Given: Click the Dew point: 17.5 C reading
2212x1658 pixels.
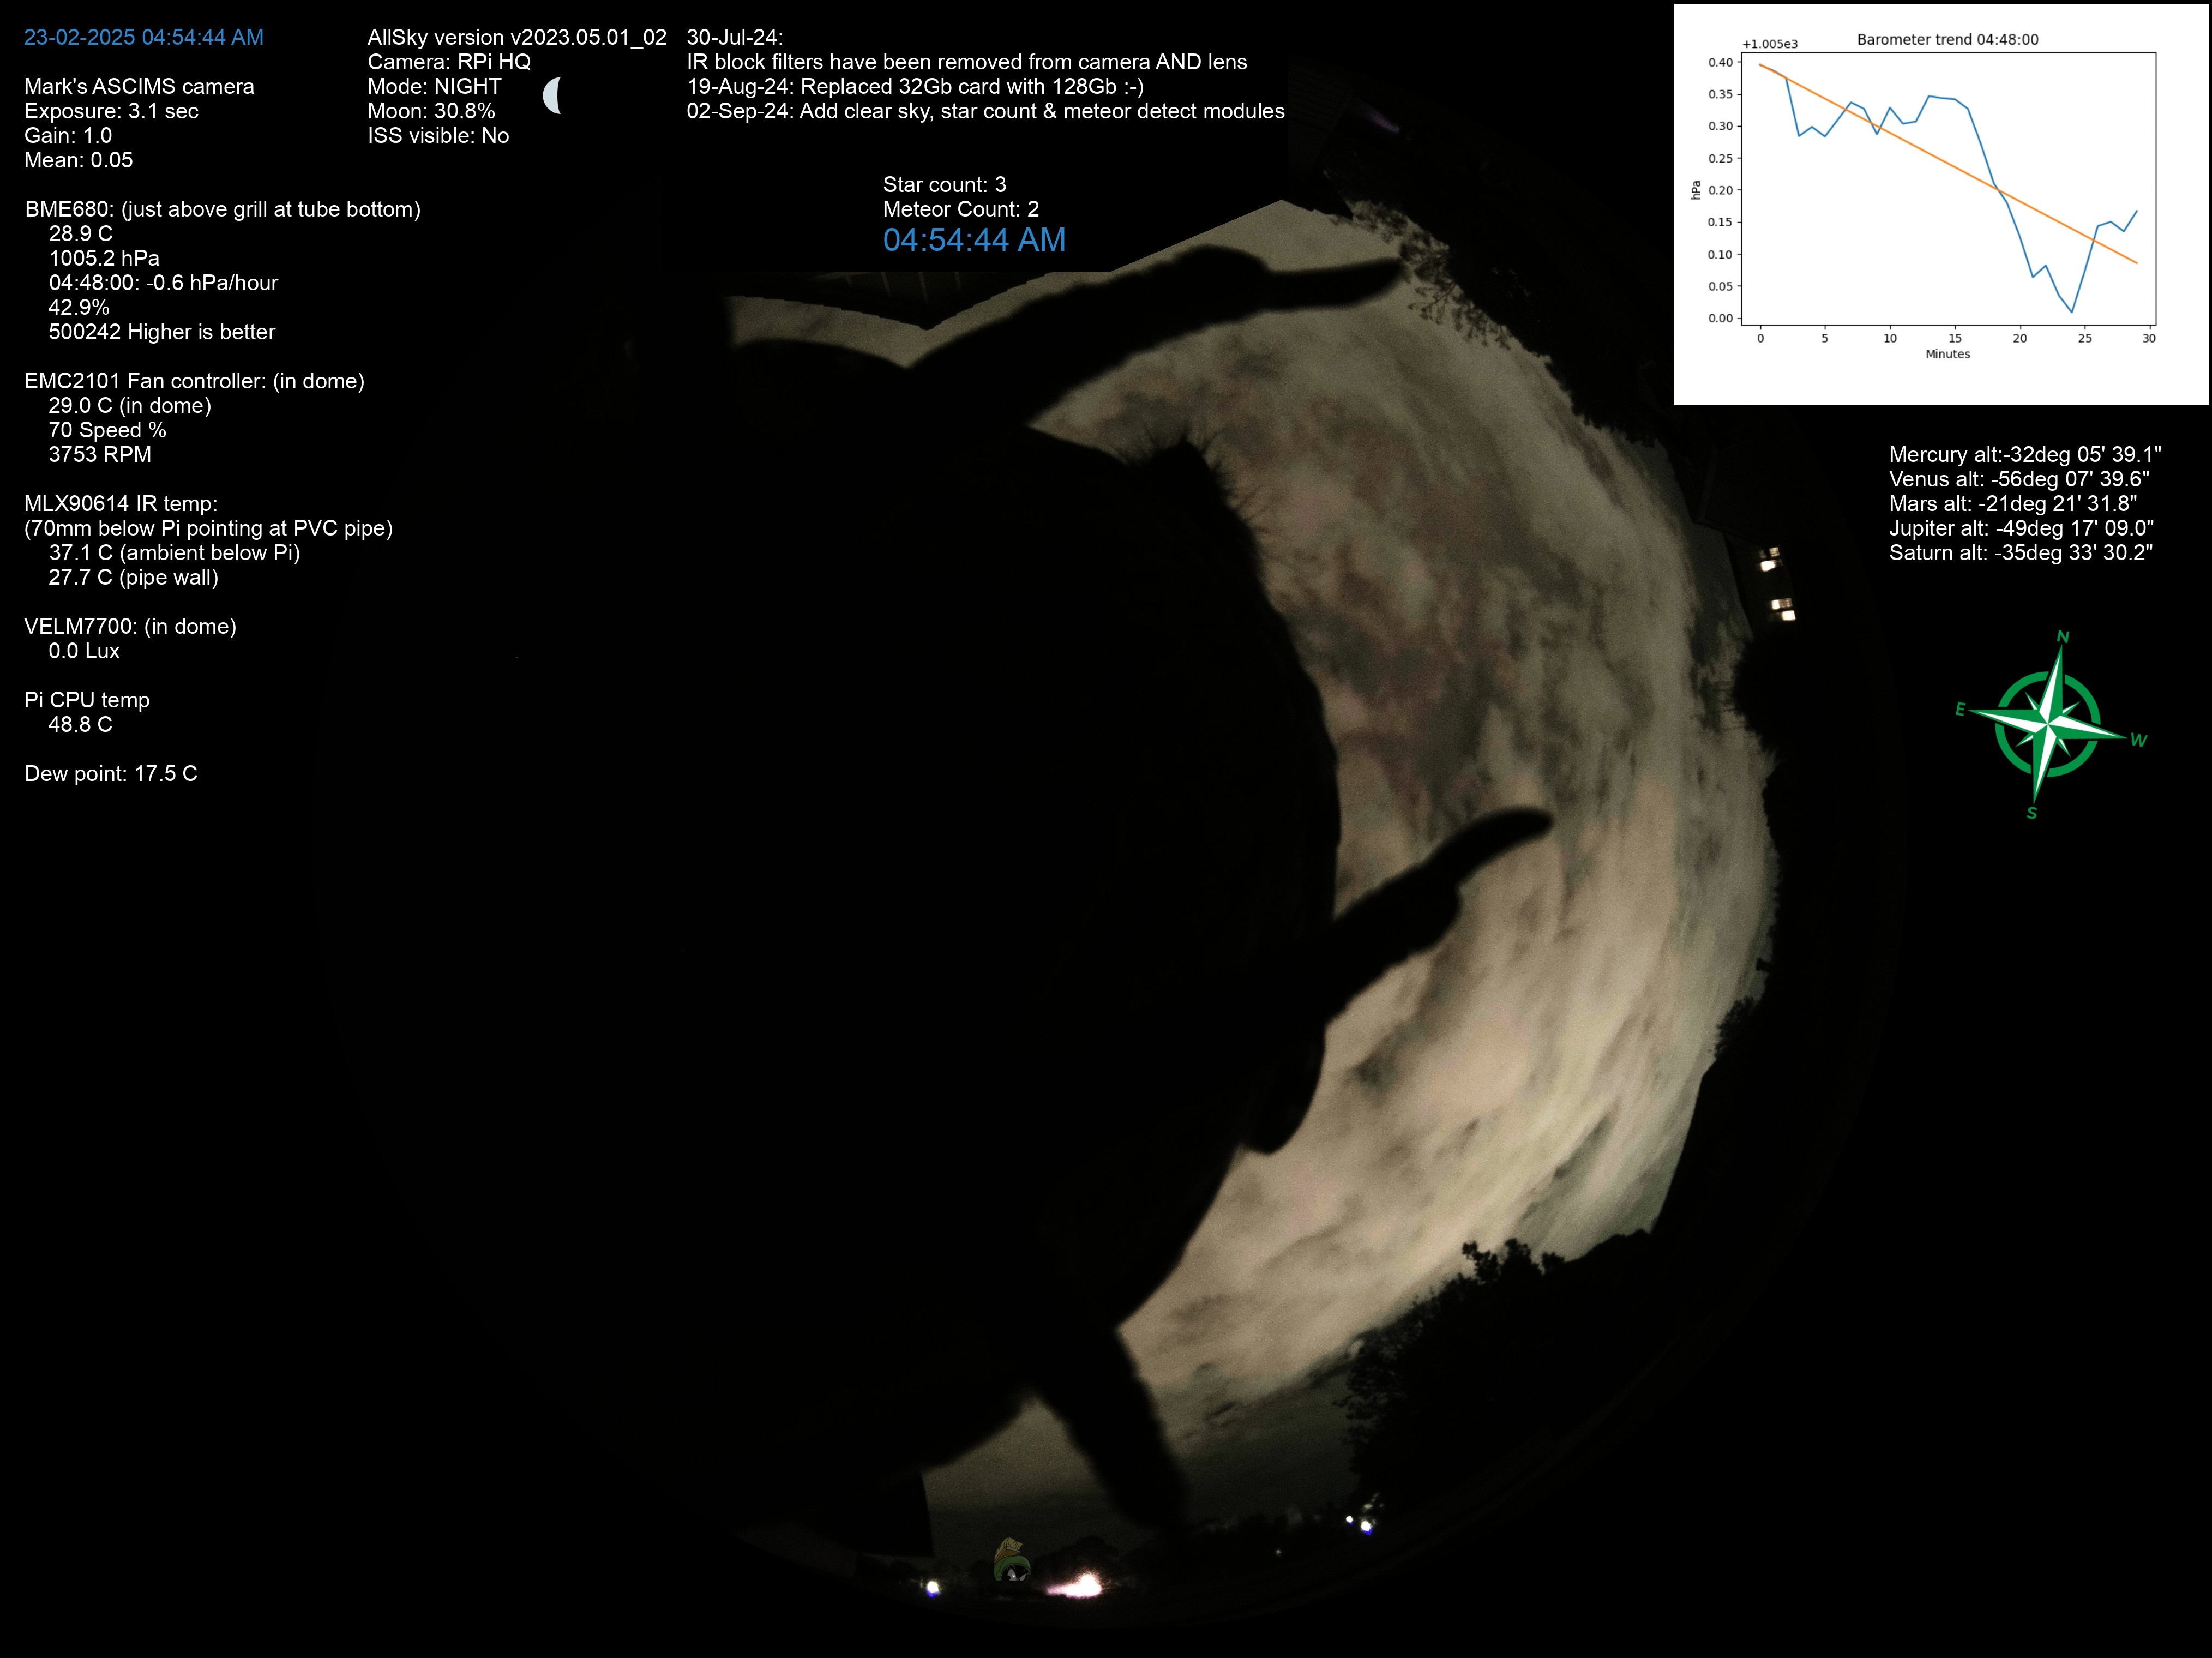Looking at the screenshot, I should tap(110, 773).
